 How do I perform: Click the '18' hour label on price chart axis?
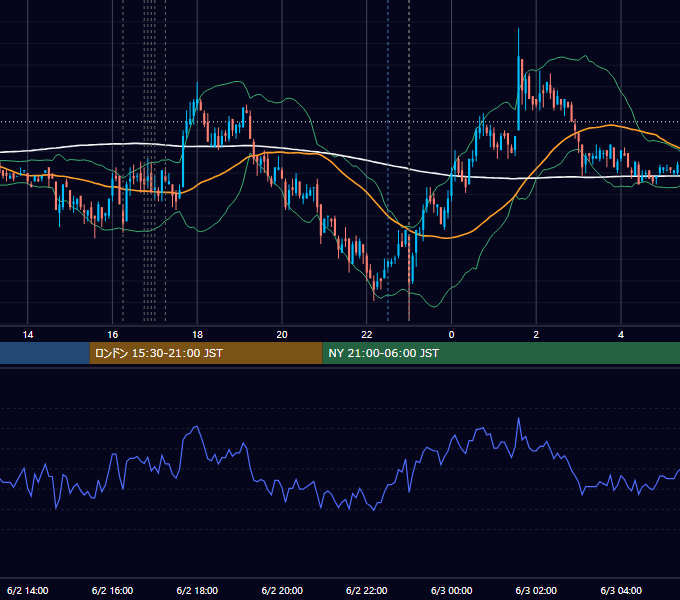(x=197, y=335)
